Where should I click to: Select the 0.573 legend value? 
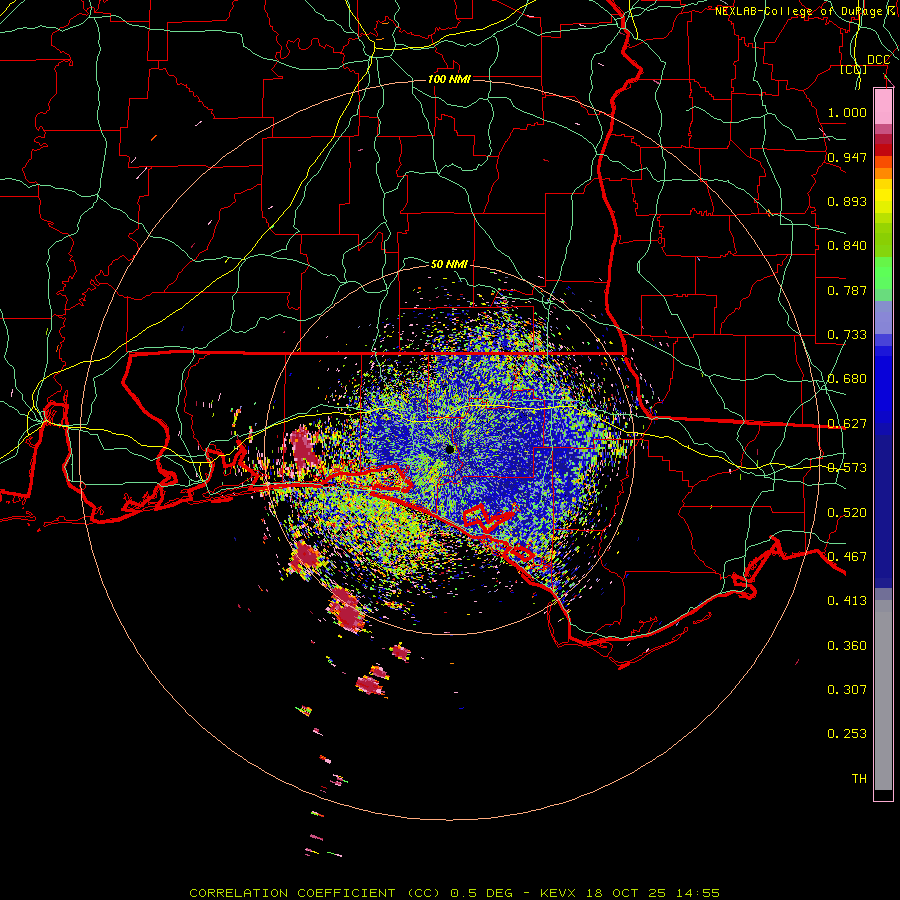[847, 468]
